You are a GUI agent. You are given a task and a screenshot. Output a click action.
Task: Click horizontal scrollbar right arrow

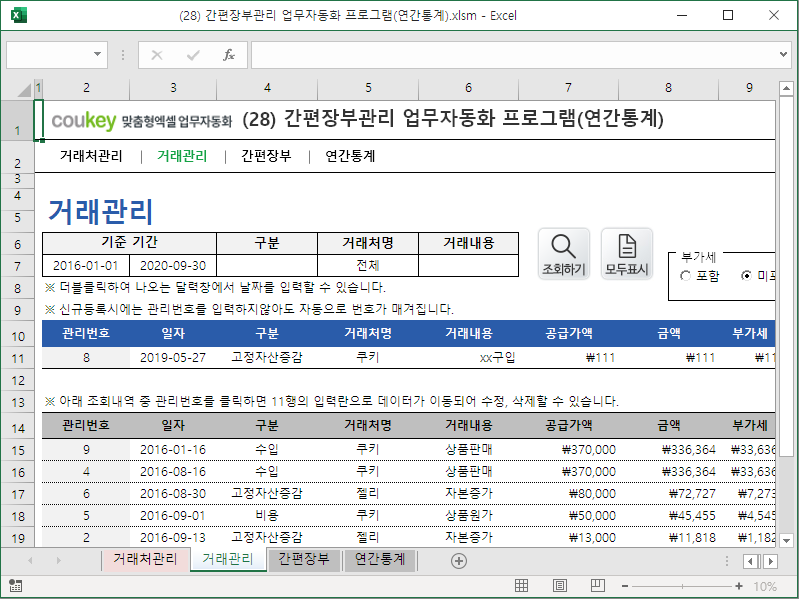[771, 561]
